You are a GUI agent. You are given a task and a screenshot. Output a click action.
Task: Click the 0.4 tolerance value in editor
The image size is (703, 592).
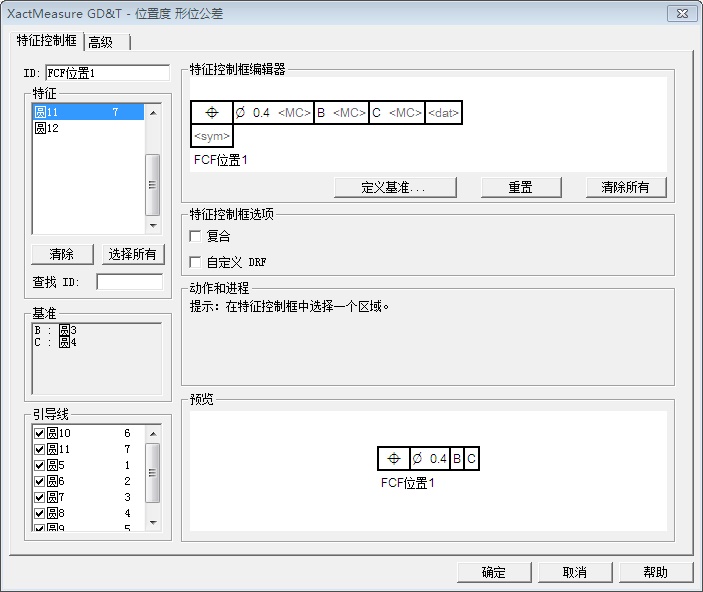coord(261,113)
